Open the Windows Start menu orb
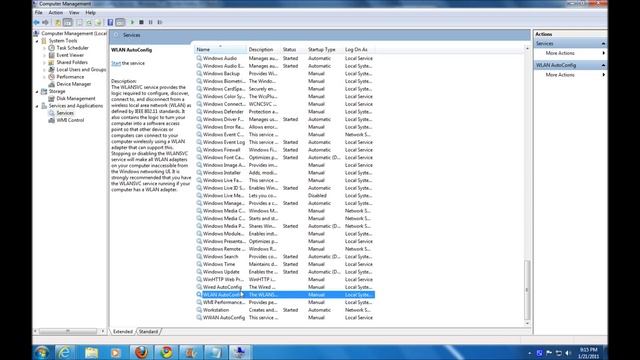Image resolution: width=640 pixels, height=360 pixels. point(42,352)
